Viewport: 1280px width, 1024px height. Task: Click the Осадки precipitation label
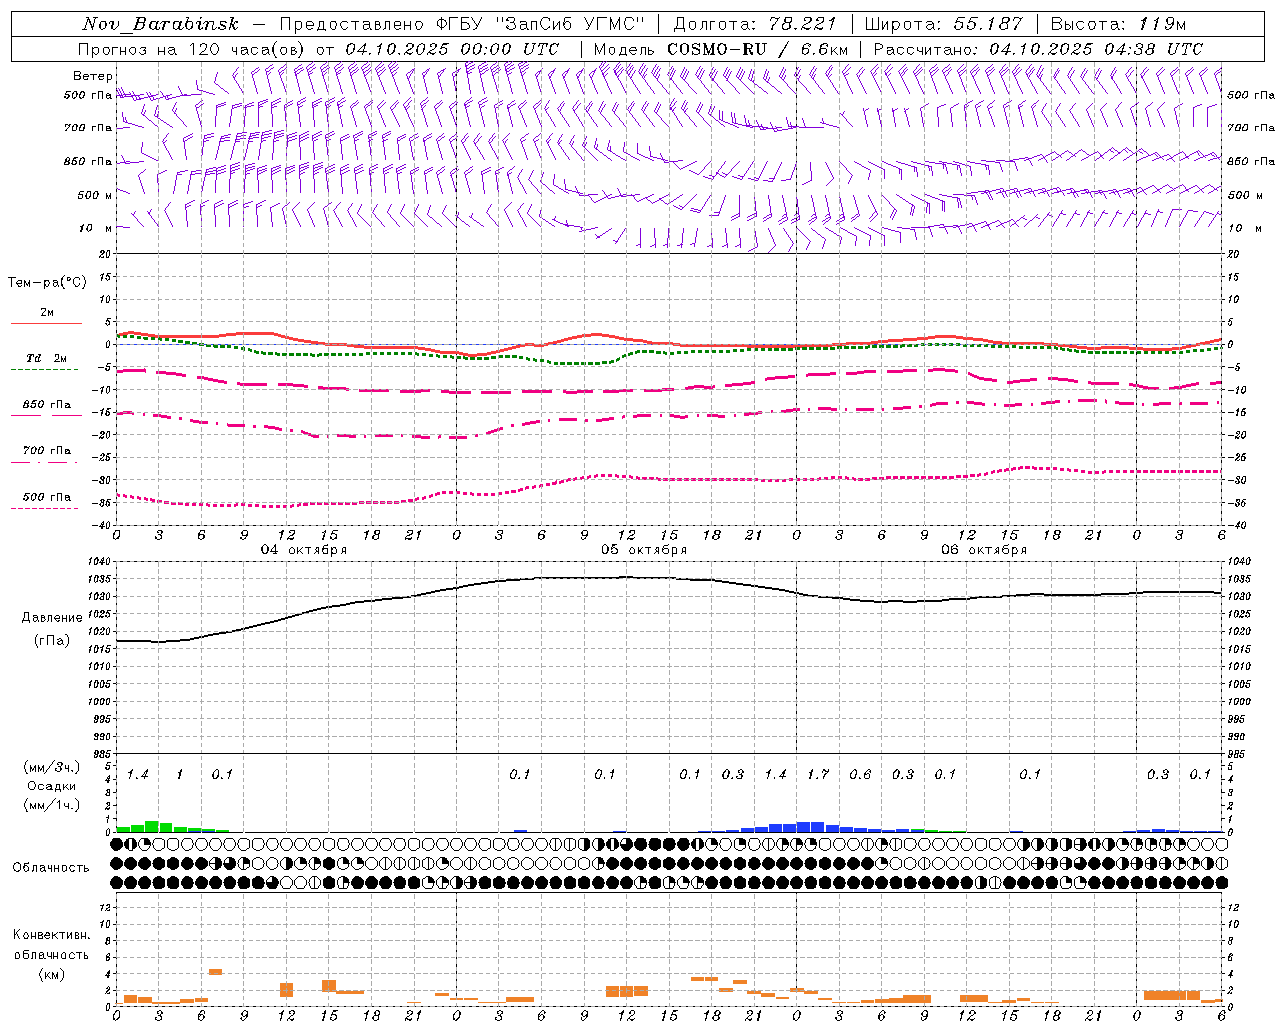point(52,786)
